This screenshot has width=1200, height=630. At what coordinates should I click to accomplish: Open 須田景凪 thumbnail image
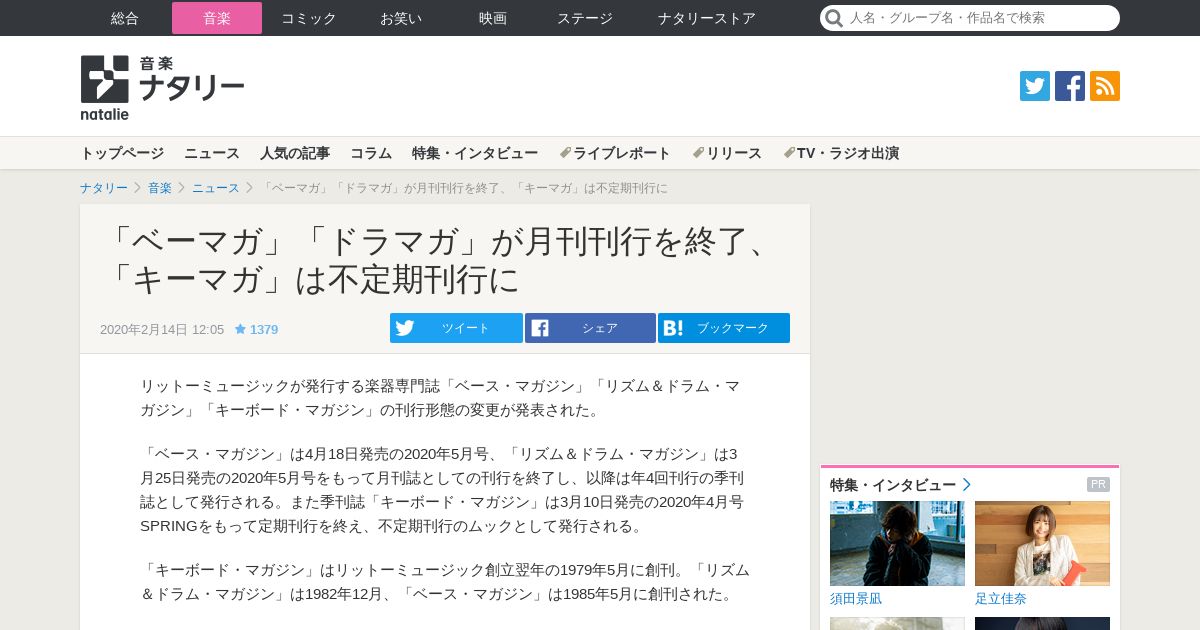click(x=897, y=543)
